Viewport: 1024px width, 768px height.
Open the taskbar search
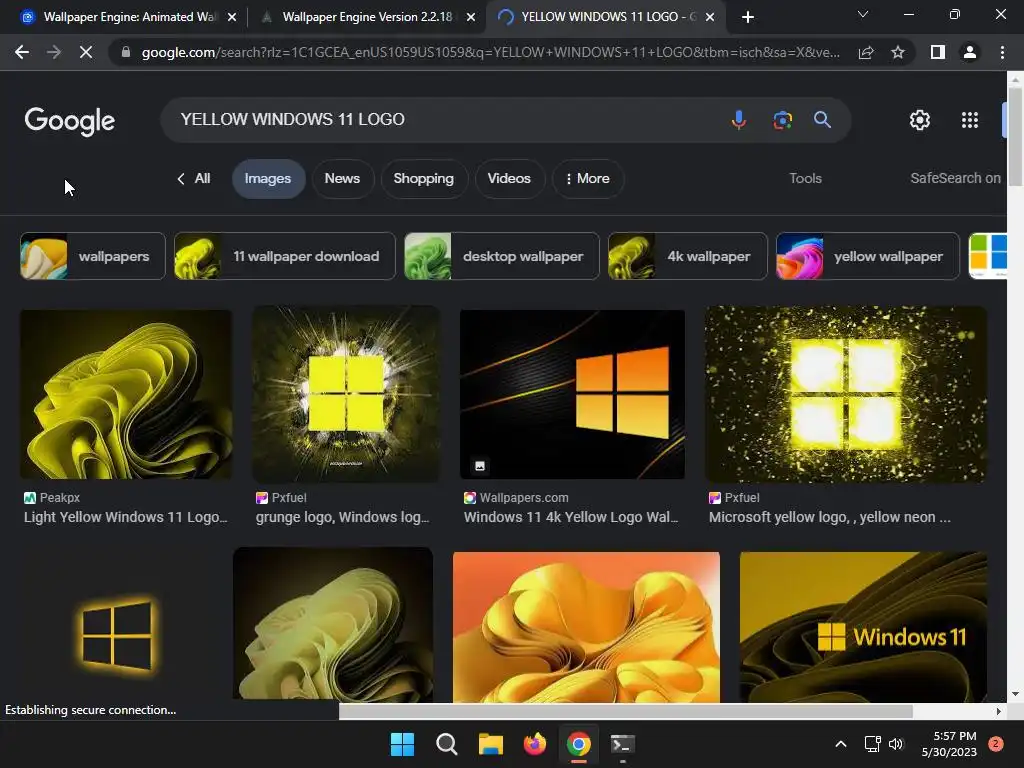(447, 744)
